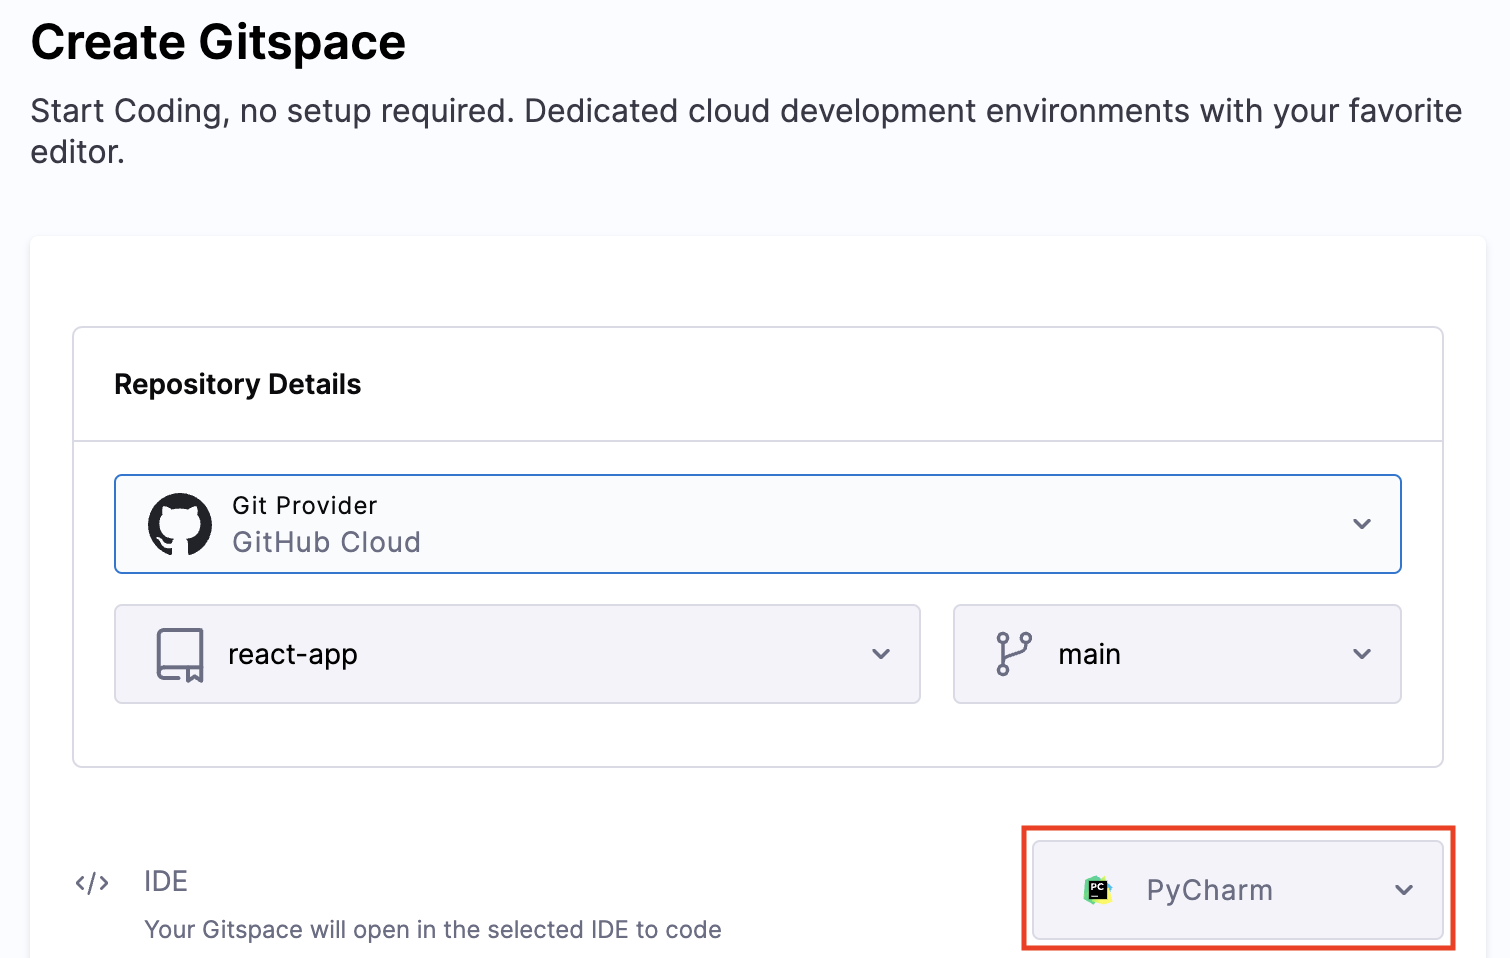Click the git branch icon
This screenshot has width=1510, height=958.
[x=1013, y=654]
